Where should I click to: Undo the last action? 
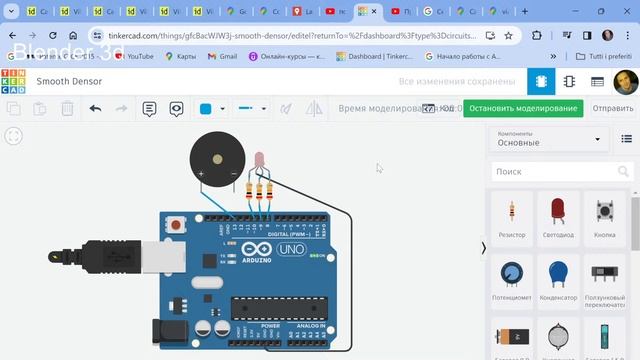tap(95, 109)
